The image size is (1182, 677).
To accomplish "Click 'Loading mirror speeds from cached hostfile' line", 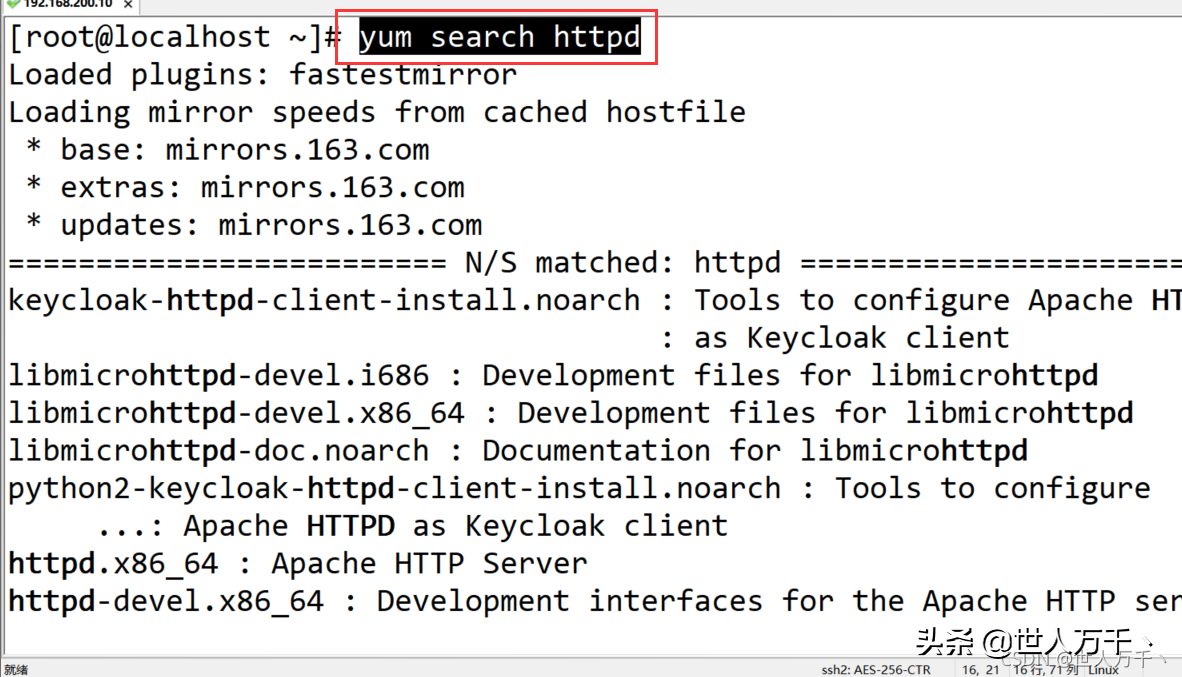I will click(377, 112).
